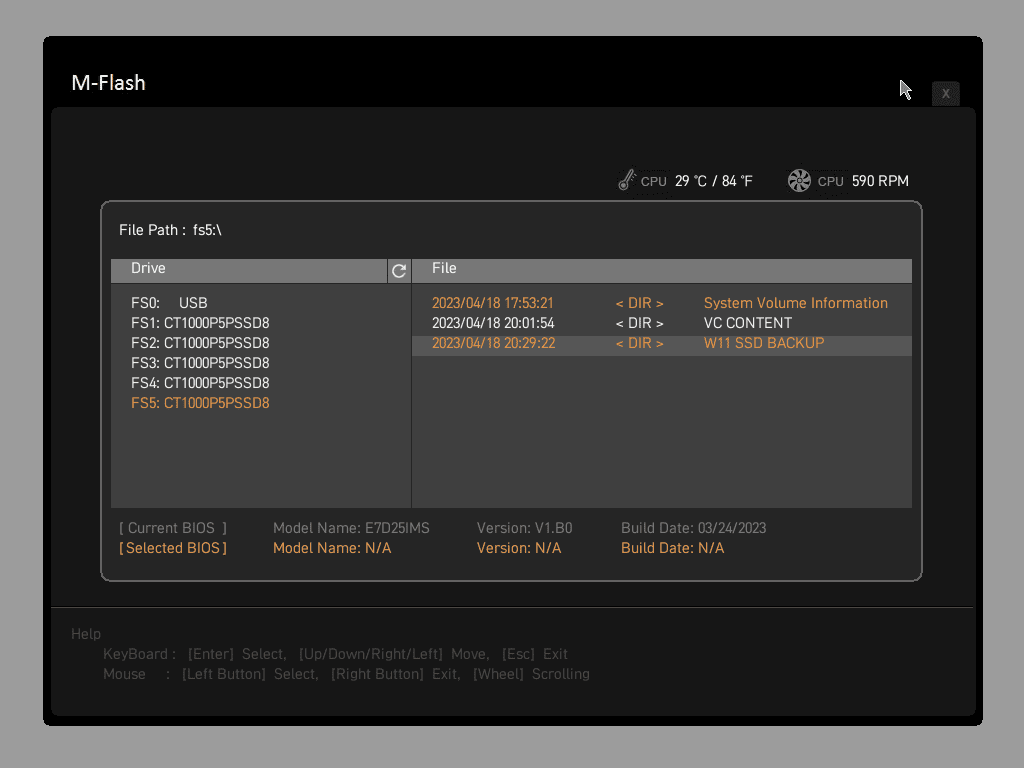This screenshot has width=1024, height=768.
Task: Click the CPU temperature thermometer icon
Action: [x=627, y=181]
